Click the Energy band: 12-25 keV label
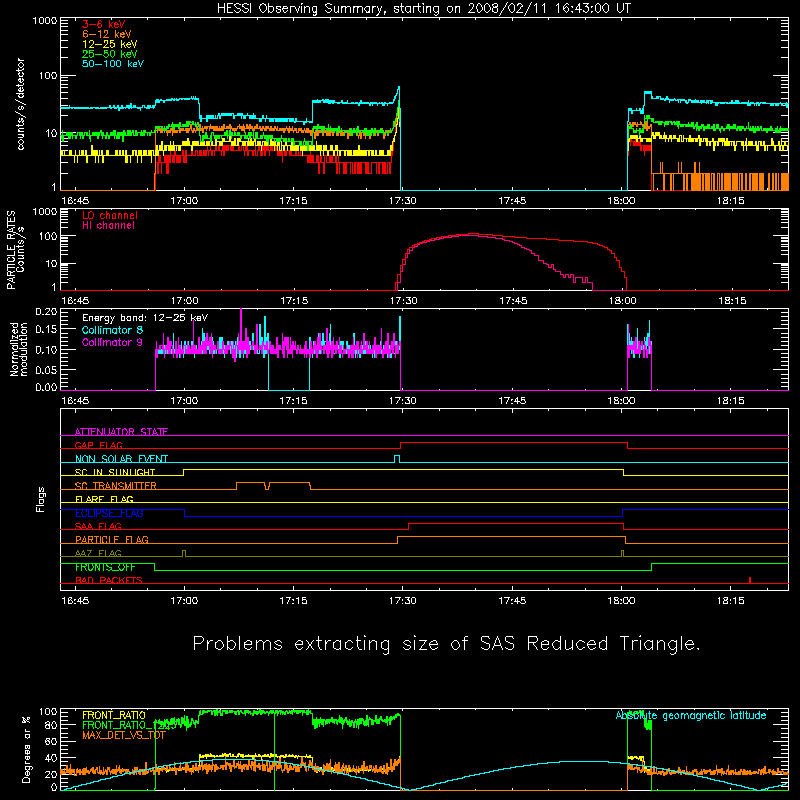Image resolution: width=800 pixels, height=800 pixels. (145, 318)
